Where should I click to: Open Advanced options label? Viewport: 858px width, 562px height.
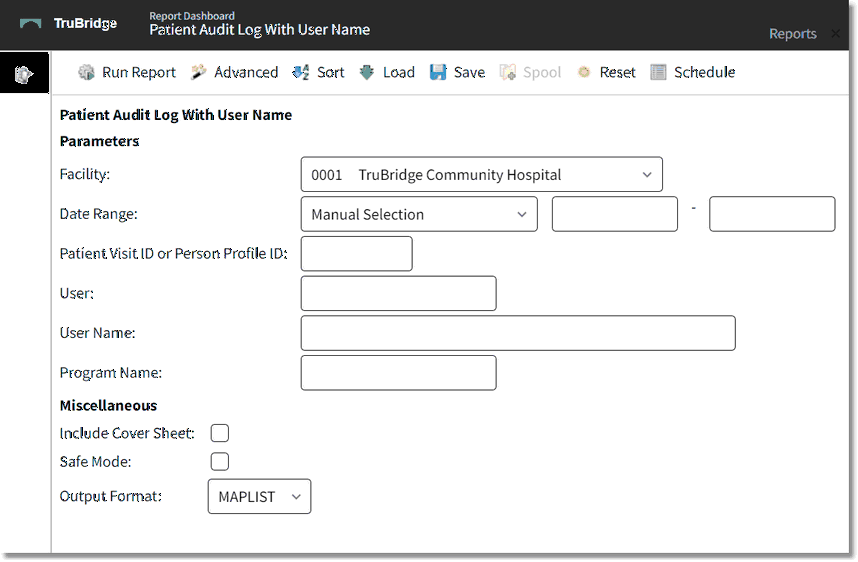(246, 72)
